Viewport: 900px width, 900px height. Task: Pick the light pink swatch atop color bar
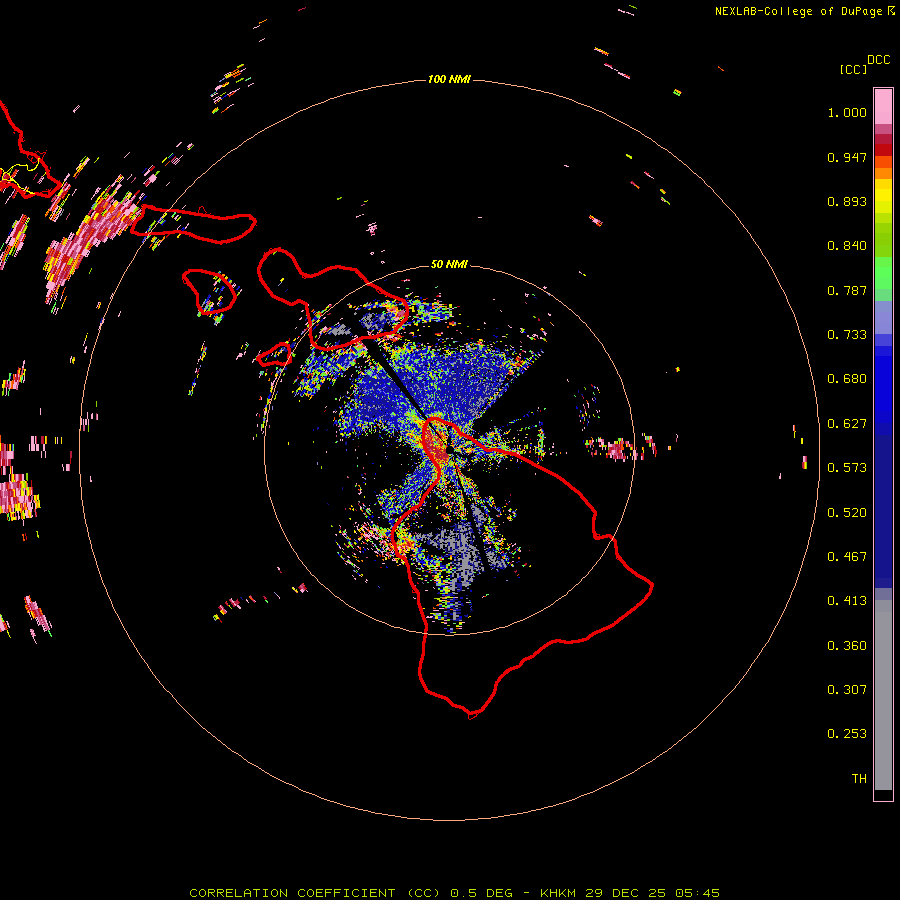[x=883, y=106]
